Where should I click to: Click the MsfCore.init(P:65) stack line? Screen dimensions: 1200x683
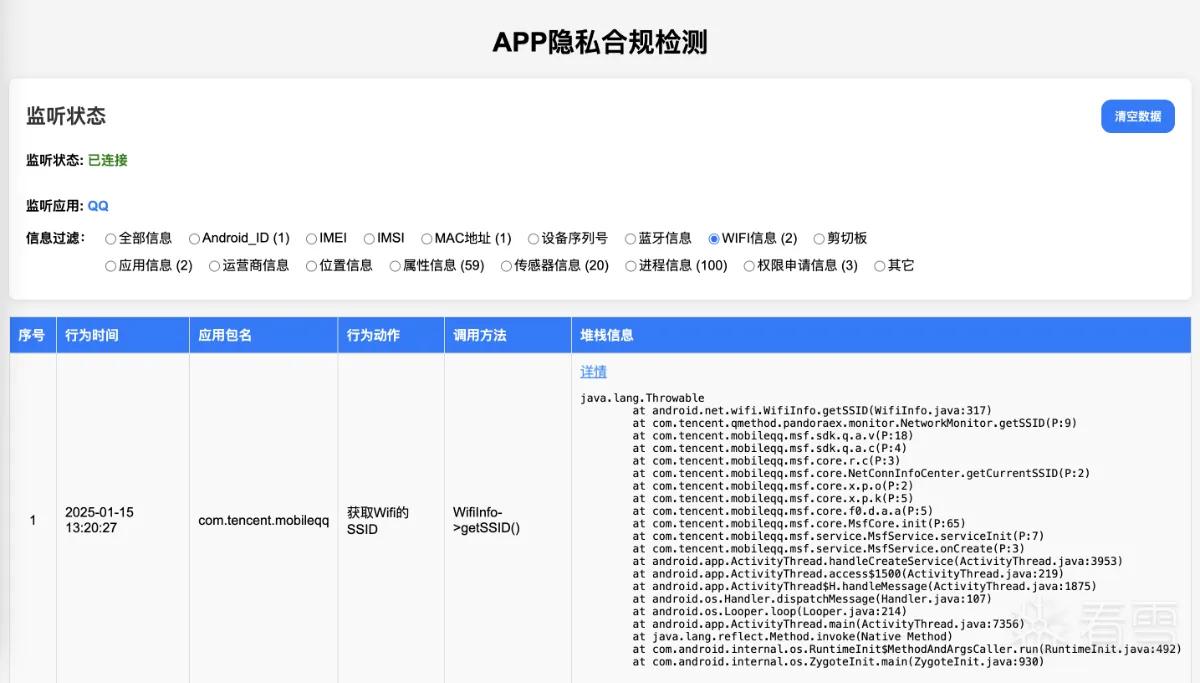click(800, 523)
